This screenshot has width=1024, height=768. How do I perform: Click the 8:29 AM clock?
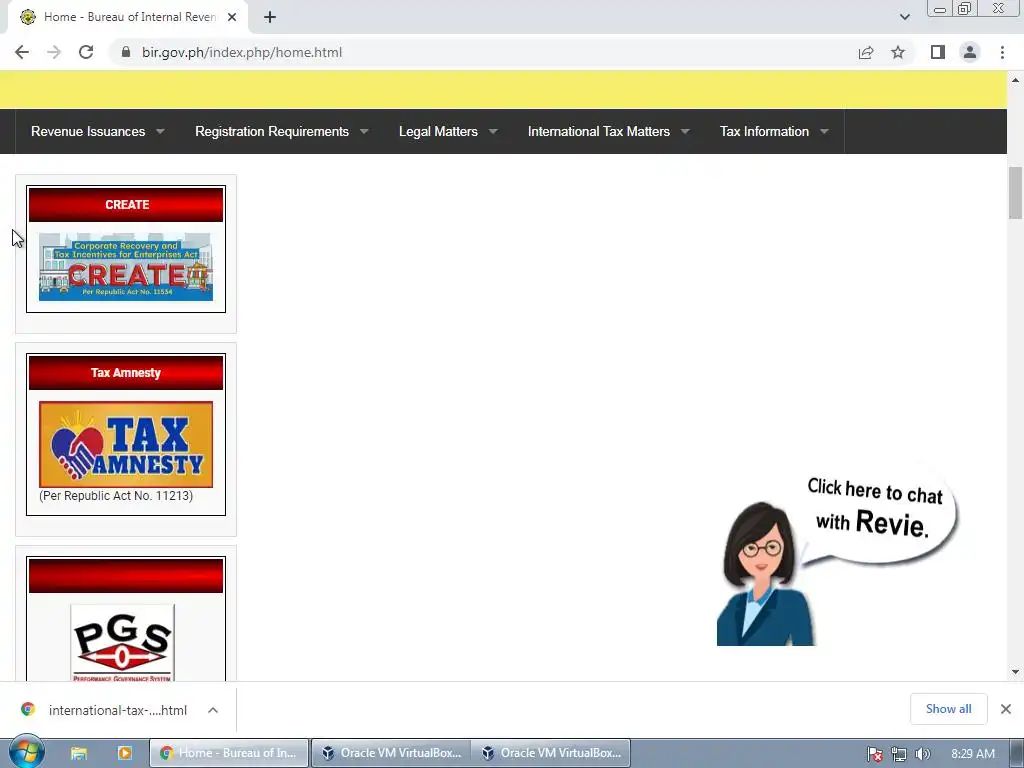click(x=973, y=754)
